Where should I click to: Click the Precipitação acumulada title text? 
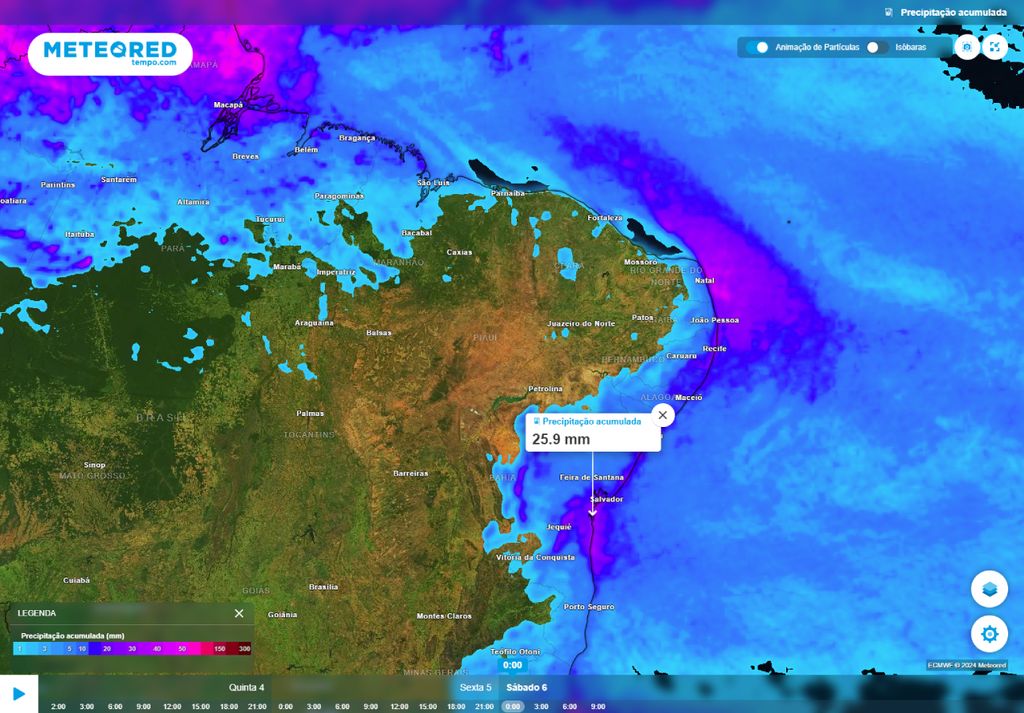coord(953,13)
